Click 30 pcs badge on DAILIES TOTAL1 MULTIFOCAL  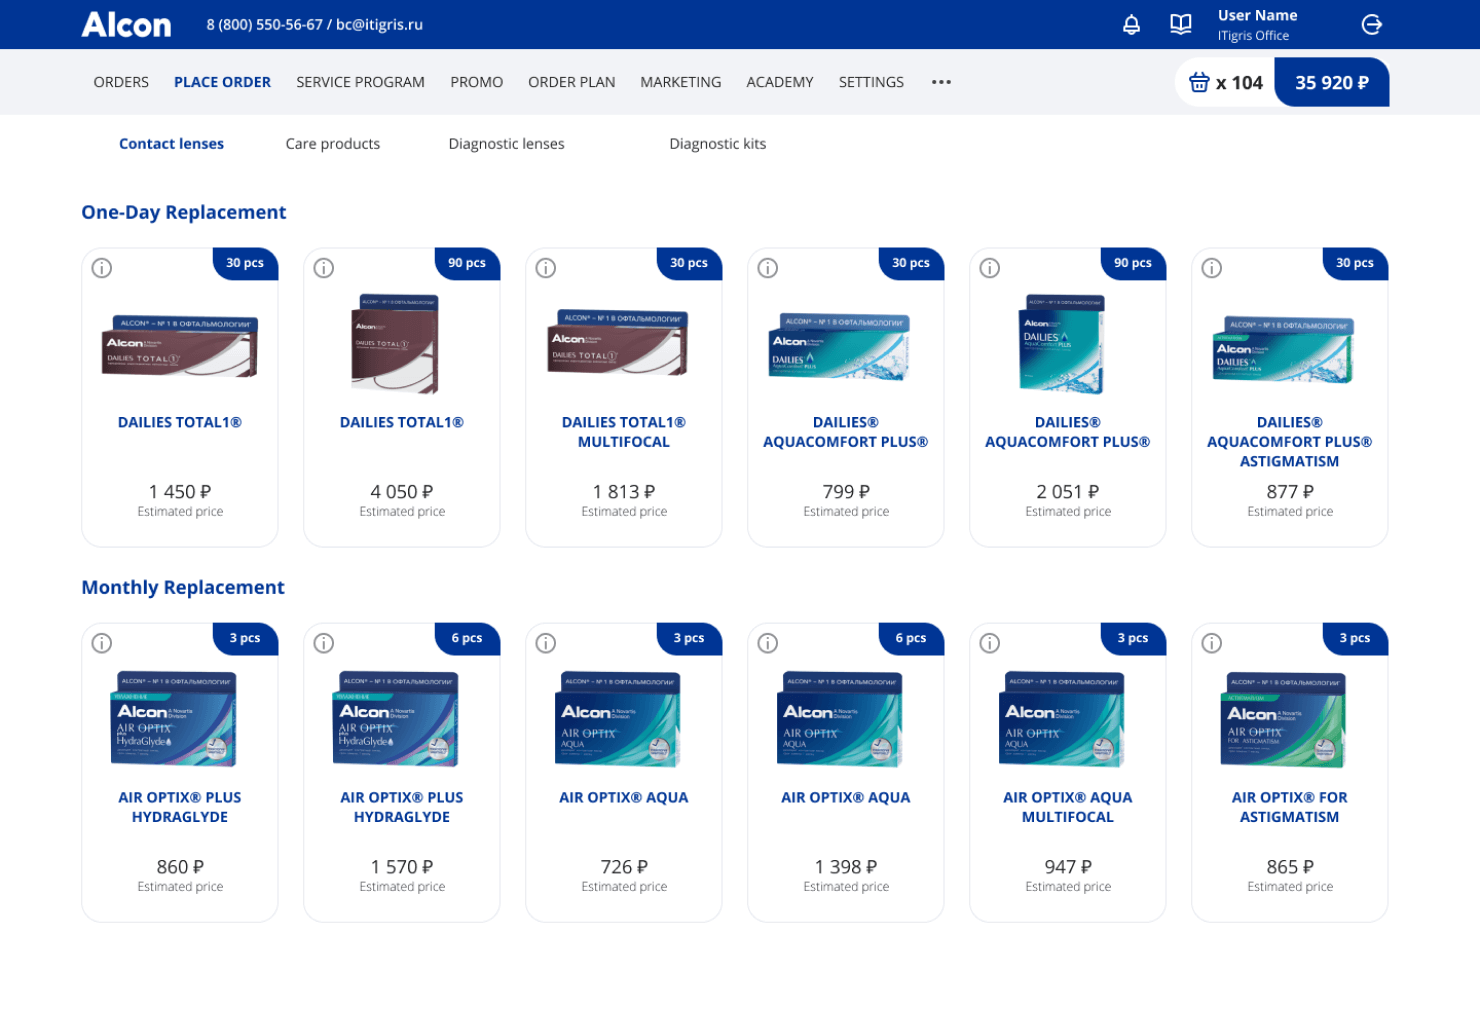tap(689, 263)
